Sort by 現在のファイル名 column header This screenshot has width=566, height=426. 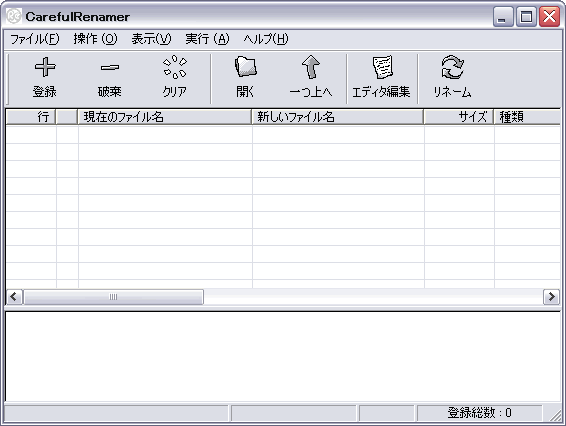(x=165, y=117)
